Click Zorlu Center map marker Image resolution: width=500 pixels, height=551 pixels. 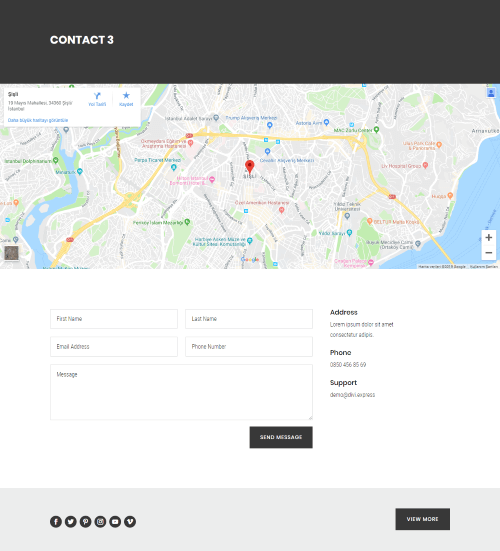(376, 129)
